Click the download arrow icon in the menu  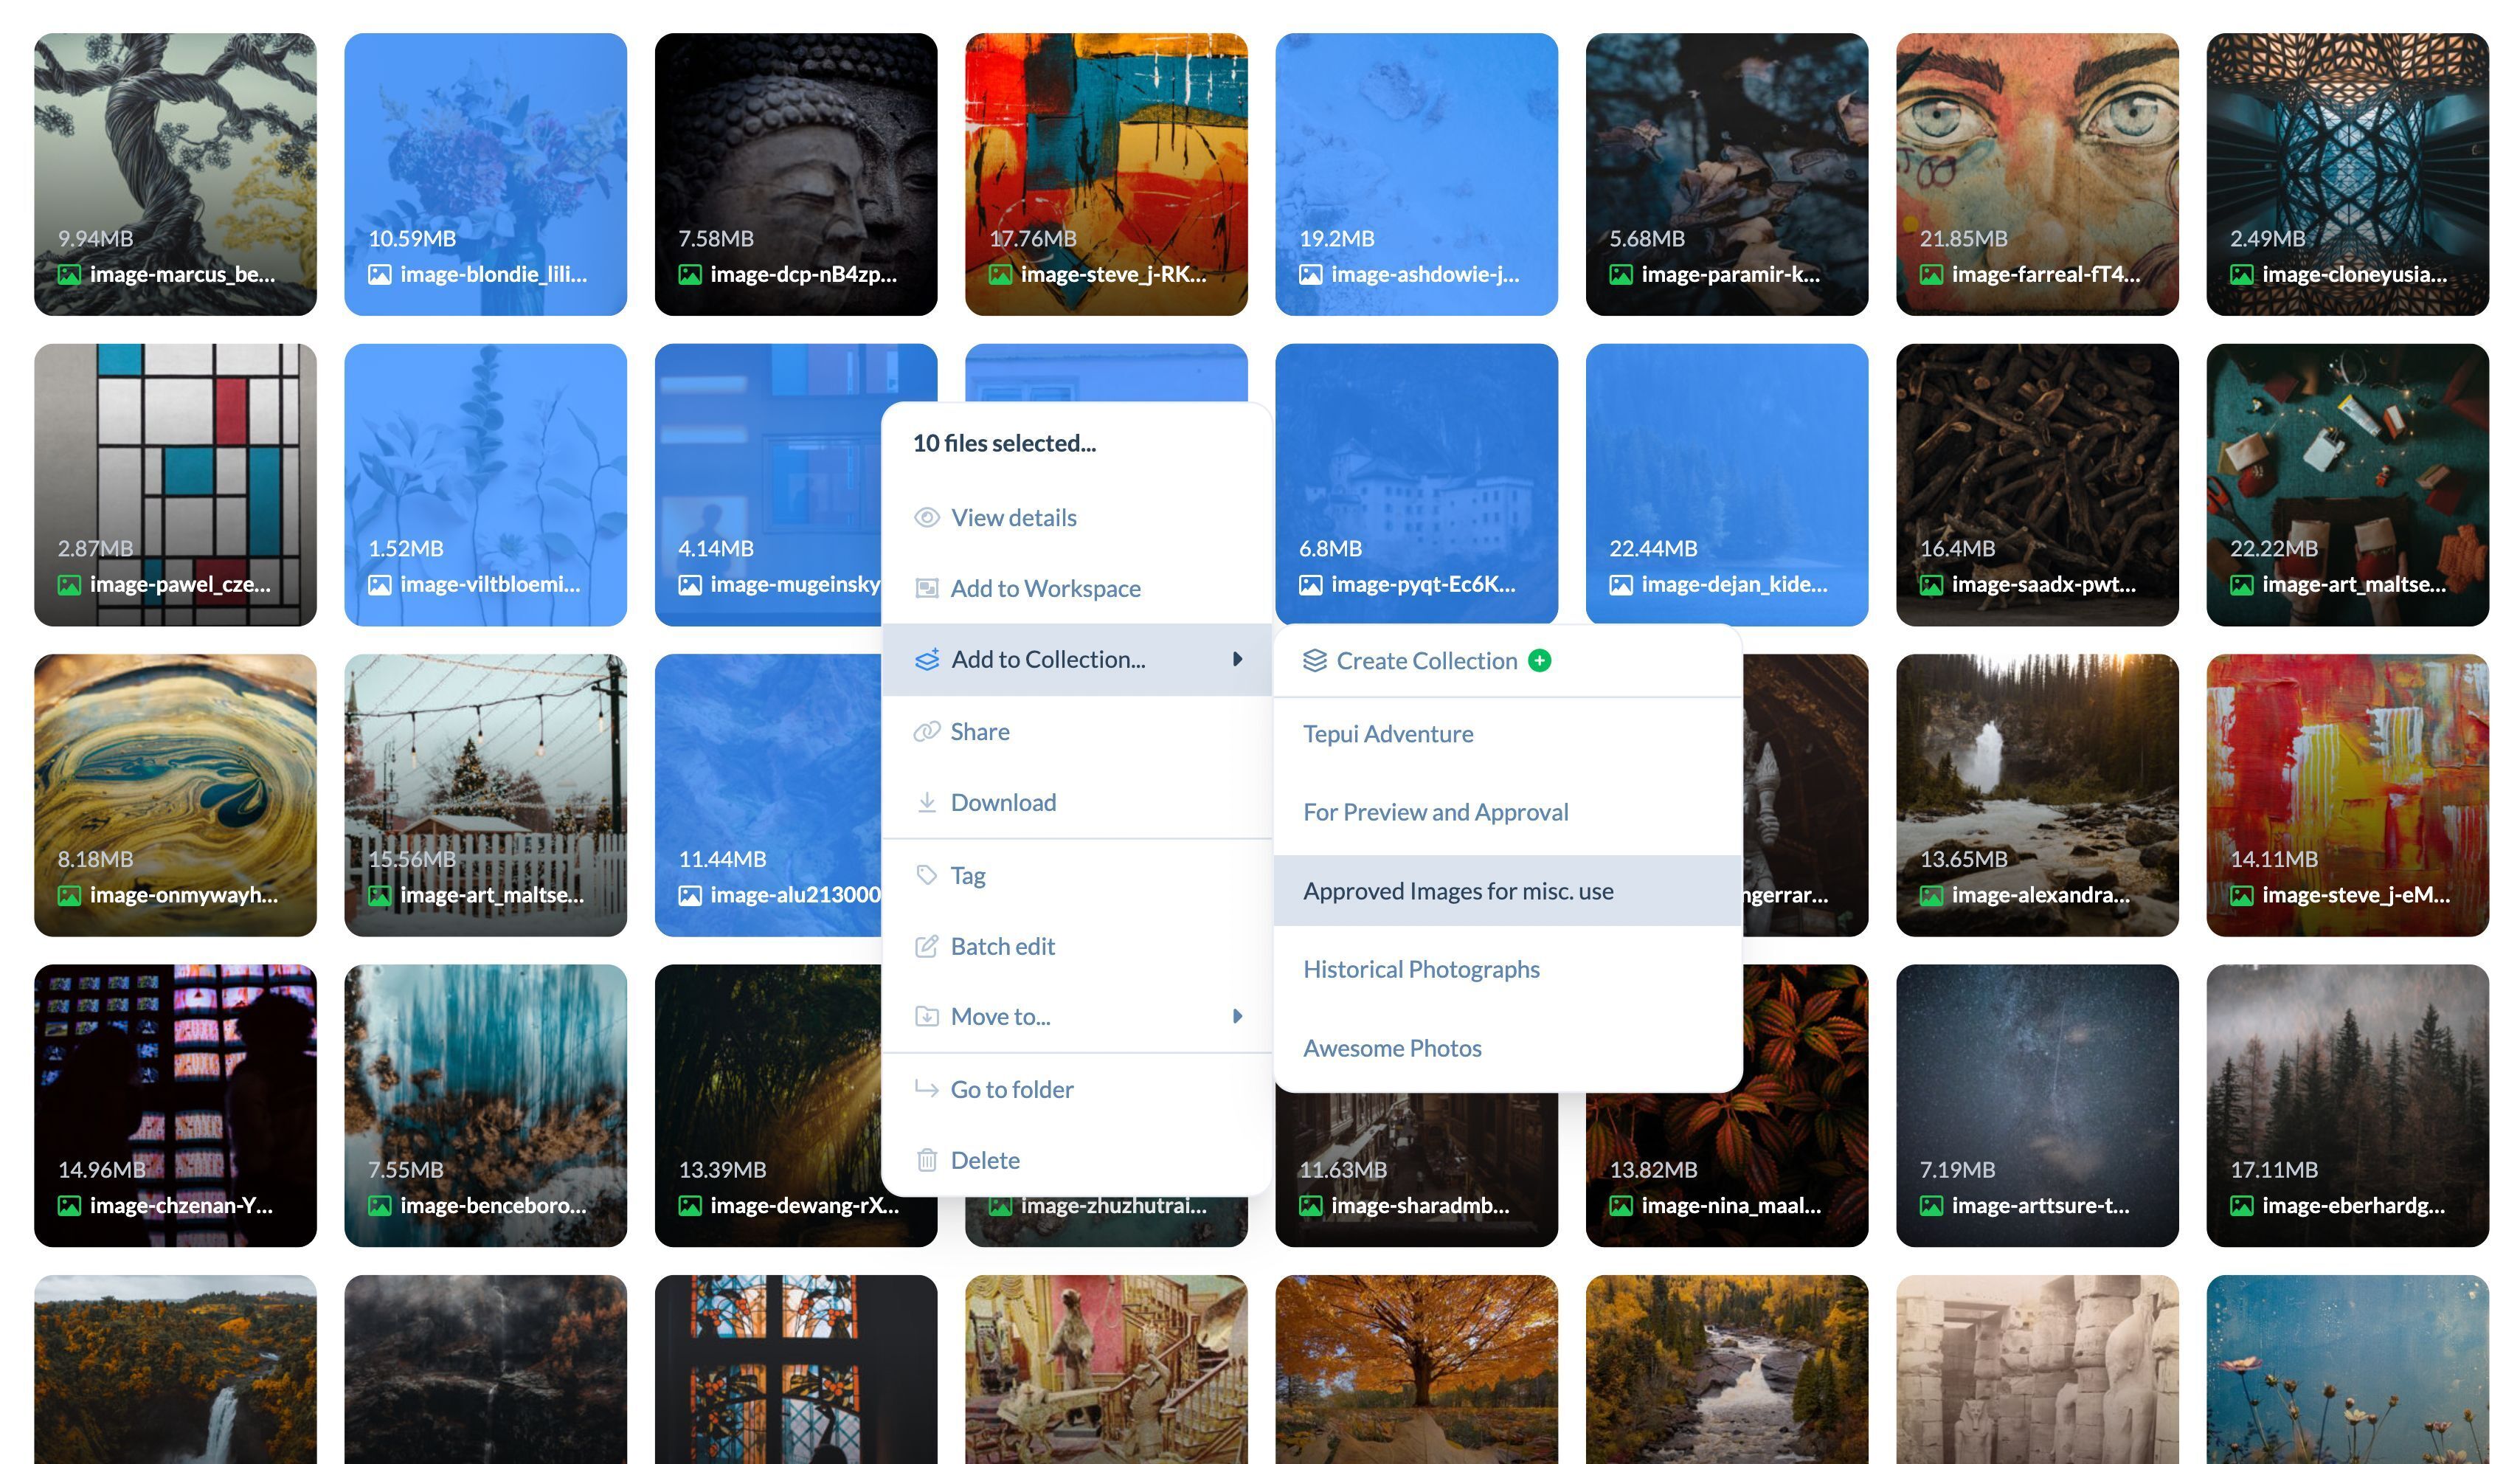pyautogui.click(x=927, y=802)
